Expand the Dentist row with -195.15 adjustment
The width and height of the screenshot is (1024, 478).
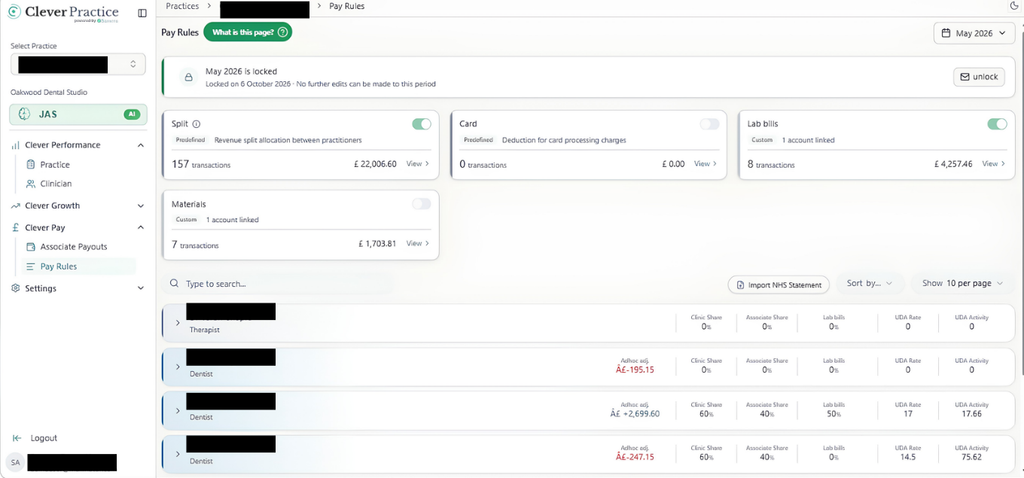(x=178, y=366)
